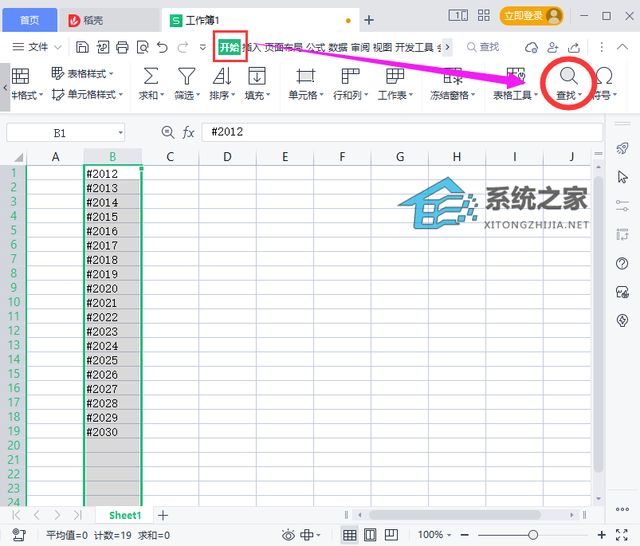
Task: Click the Filter (筛选) funnel icon
Action: [x=187, y=76]
